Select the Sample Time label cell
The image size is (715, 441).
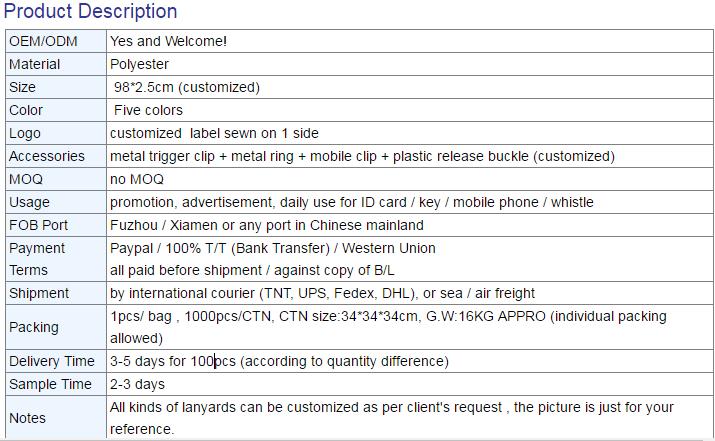tap(56, 384)
